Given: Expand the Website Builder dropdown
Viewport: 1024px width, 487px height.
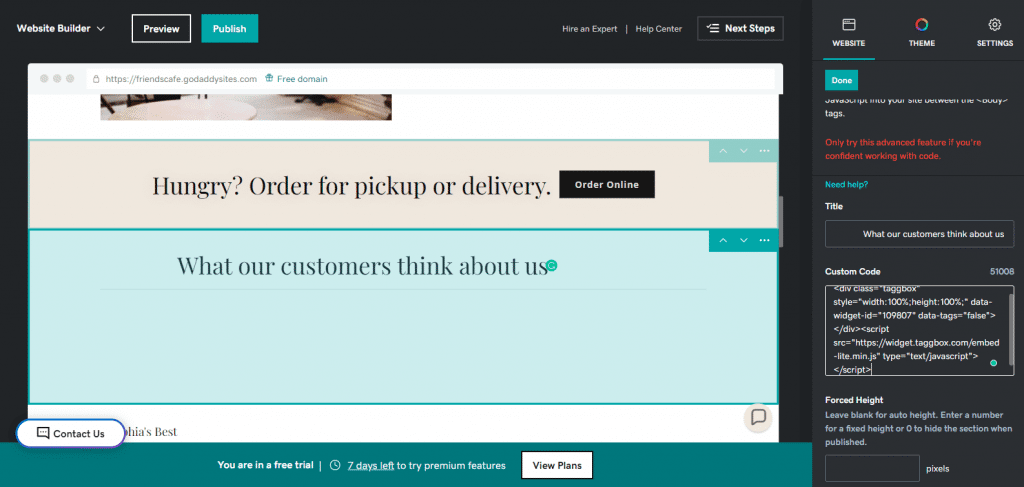Looking at the screenshot, I should [61, 29].
